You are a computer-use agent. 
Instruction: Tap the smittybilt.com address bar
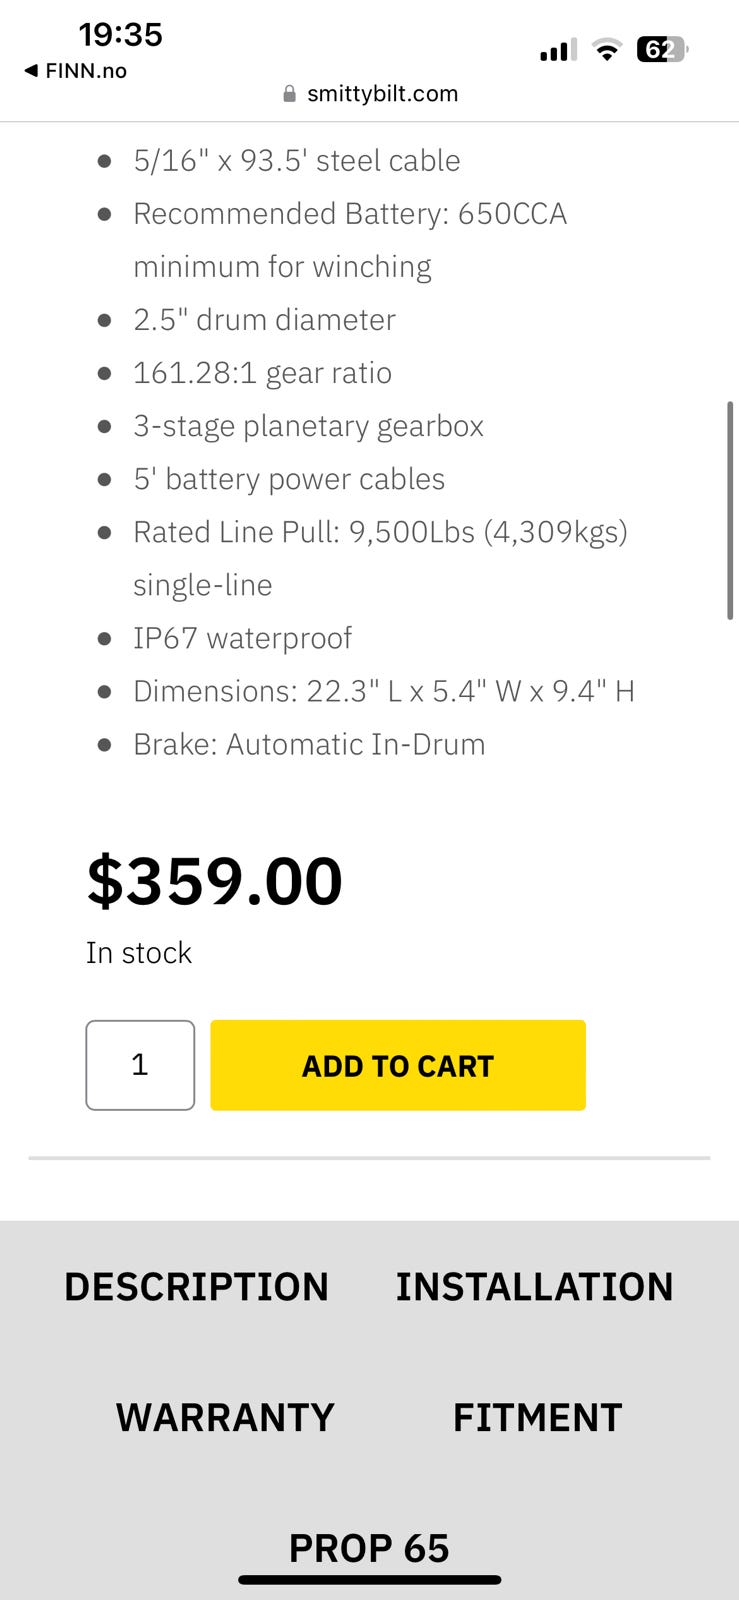tap(370, 94)
